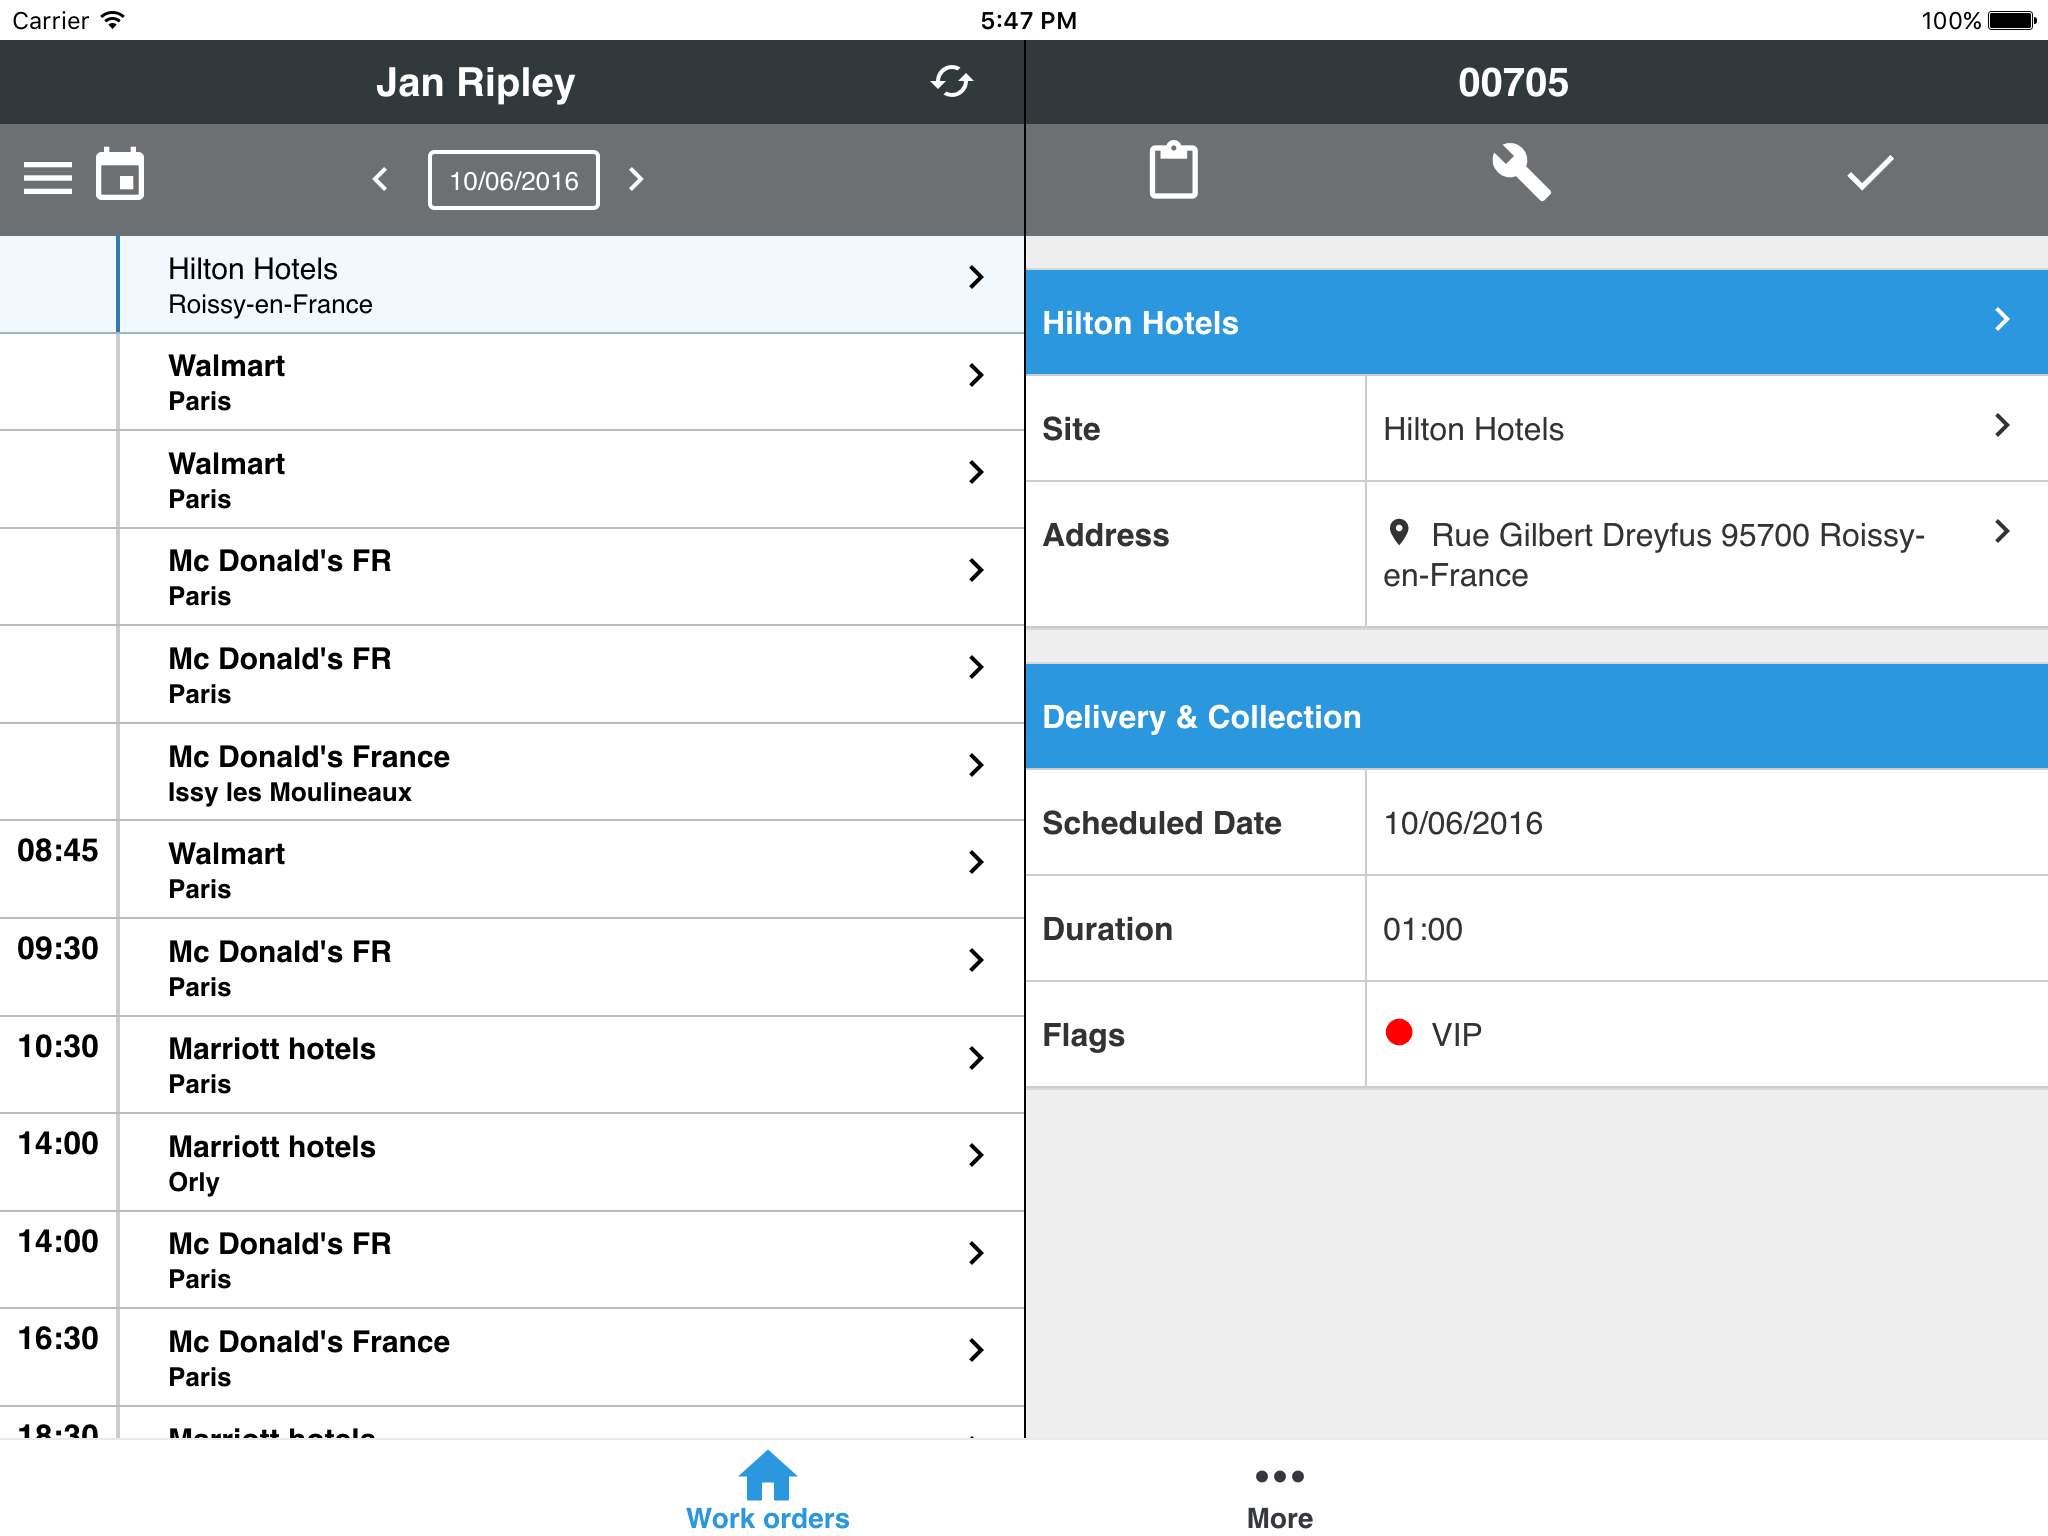Expand the blue Hilton Hotels header chevron
The height and width of the screenshot is (1536, 2048).
click(x=2002, y=319)
